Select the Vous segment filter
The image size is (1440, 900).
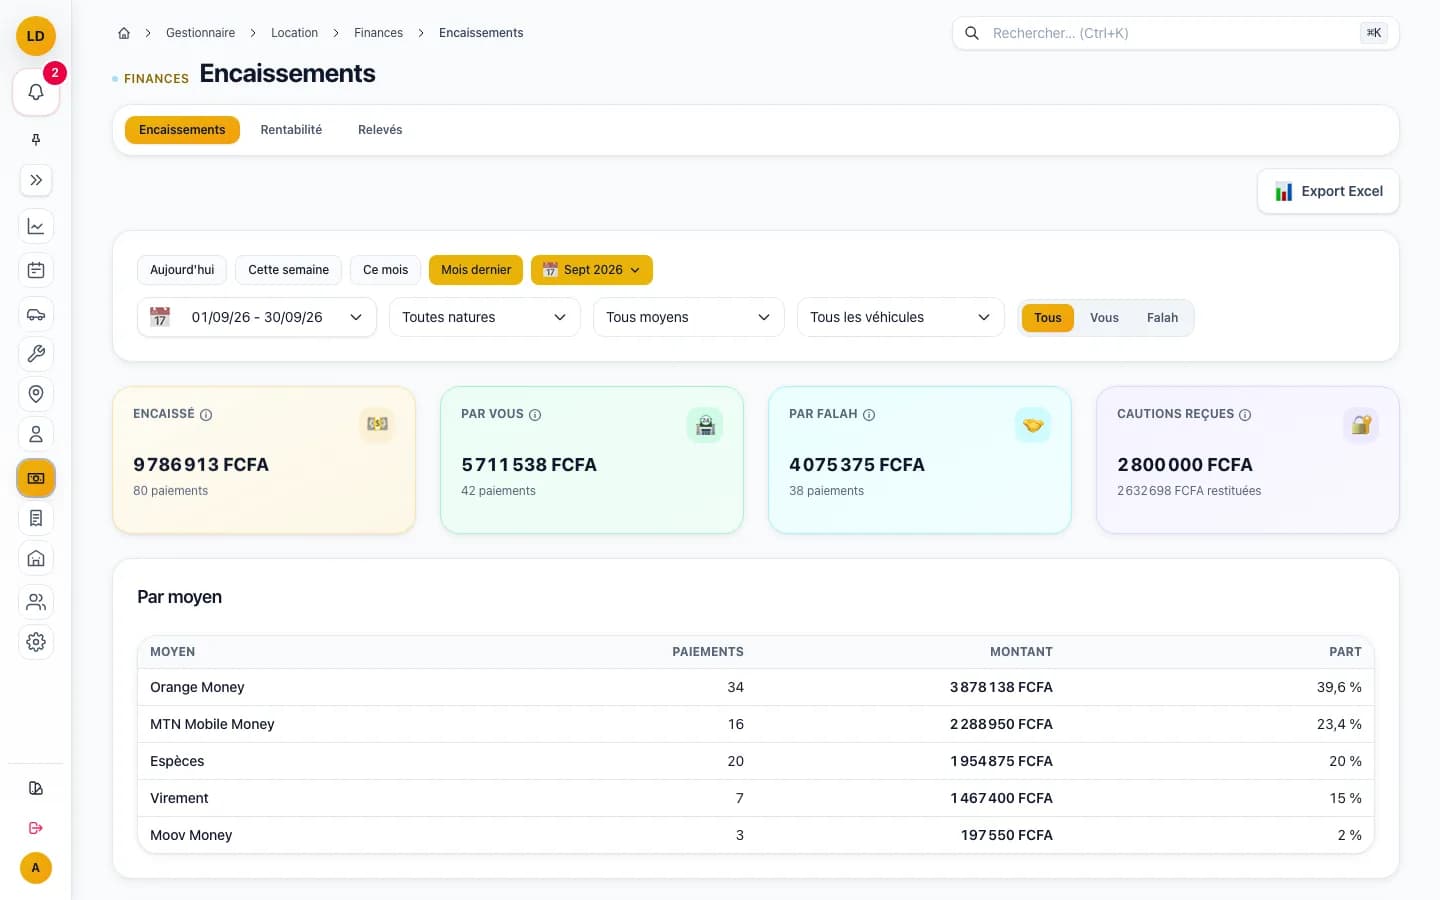tap(1104, 318)
